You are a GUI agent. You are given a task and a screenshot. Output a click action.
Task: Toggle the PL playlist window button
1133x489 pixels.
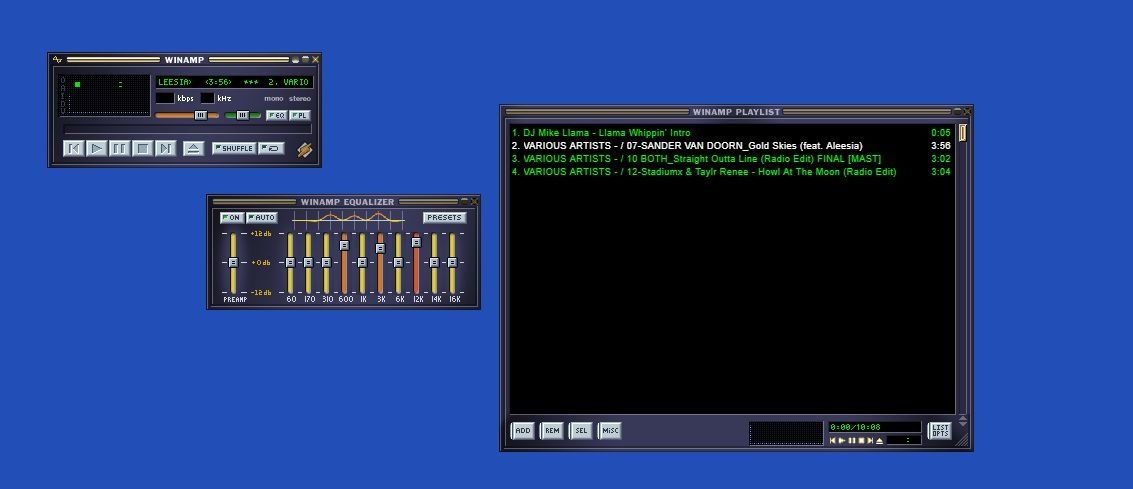(300, 116)
